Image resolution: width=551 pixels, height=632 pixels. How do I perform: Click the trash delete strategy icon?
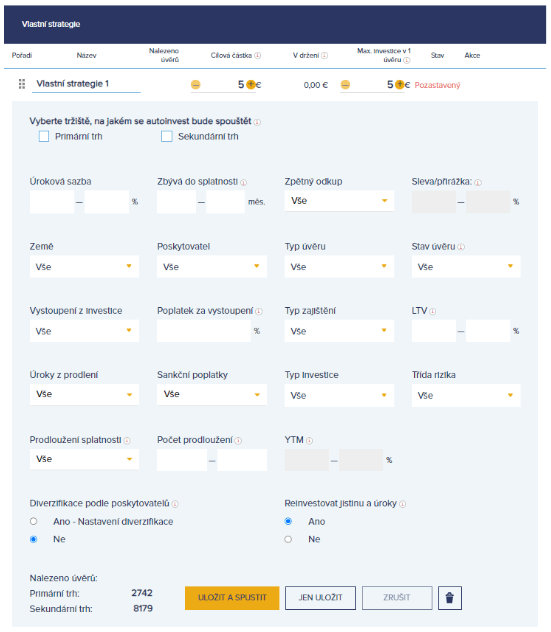[449, 598]
